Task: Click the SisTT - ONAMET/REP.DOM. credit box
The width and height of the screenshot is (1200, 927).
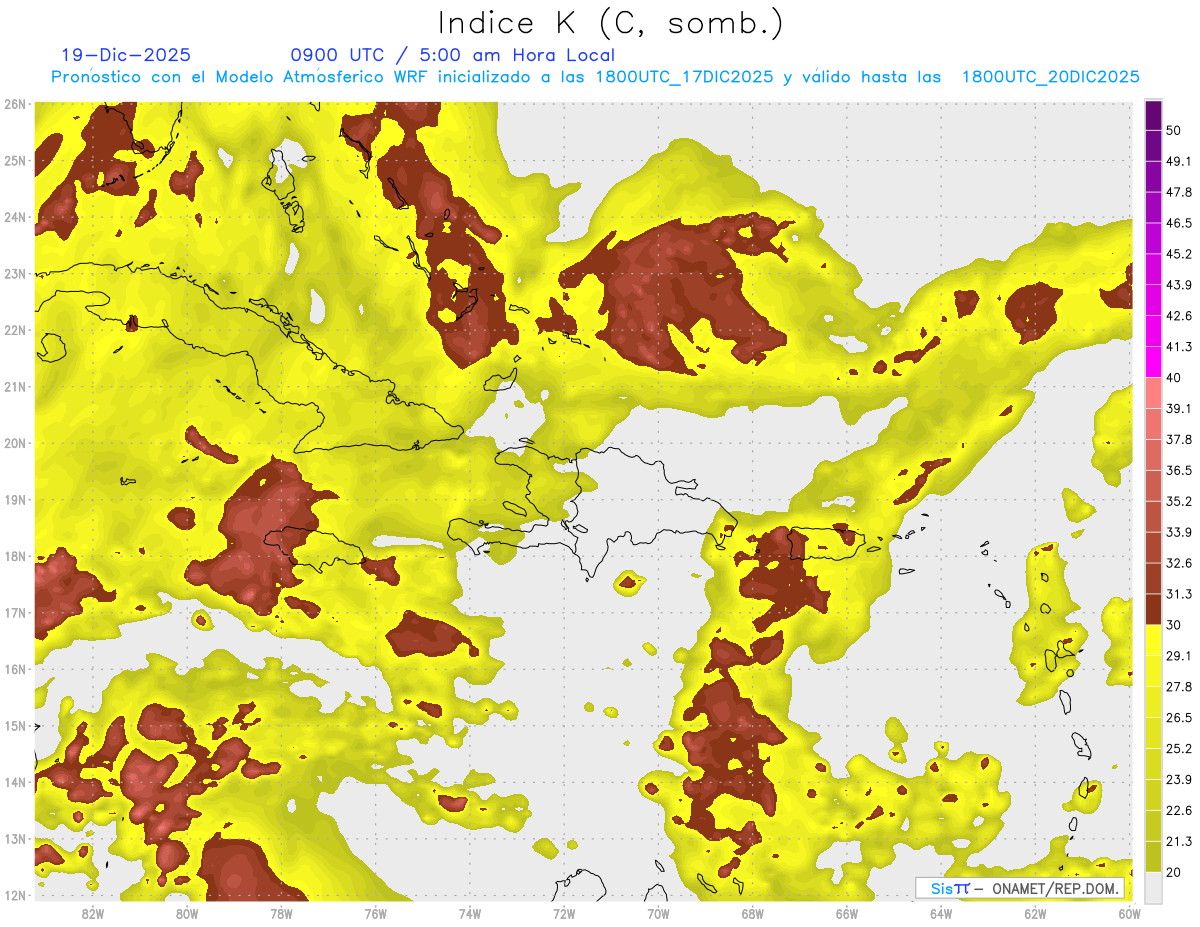Action: (1022, 888)
